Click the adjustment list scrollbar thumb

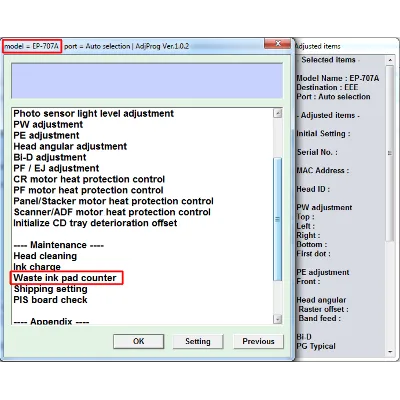coord(277,219)
